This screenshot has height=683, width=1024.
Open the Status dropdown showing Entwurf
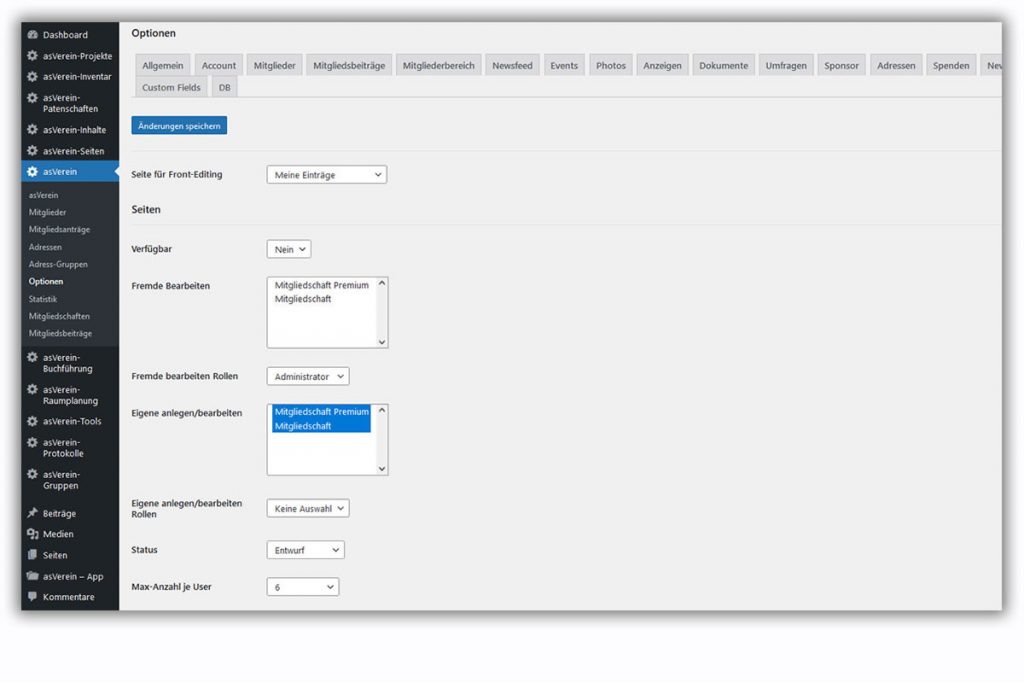[305, 550]
